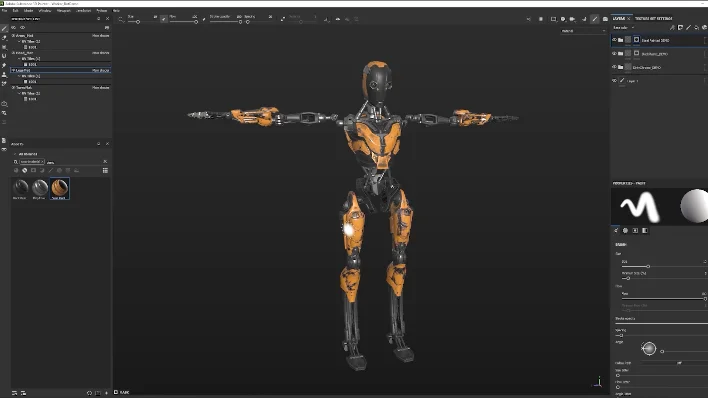Select the Polygon Fill tool
This screenshot has width=708, height=398.
pos(4,56)
